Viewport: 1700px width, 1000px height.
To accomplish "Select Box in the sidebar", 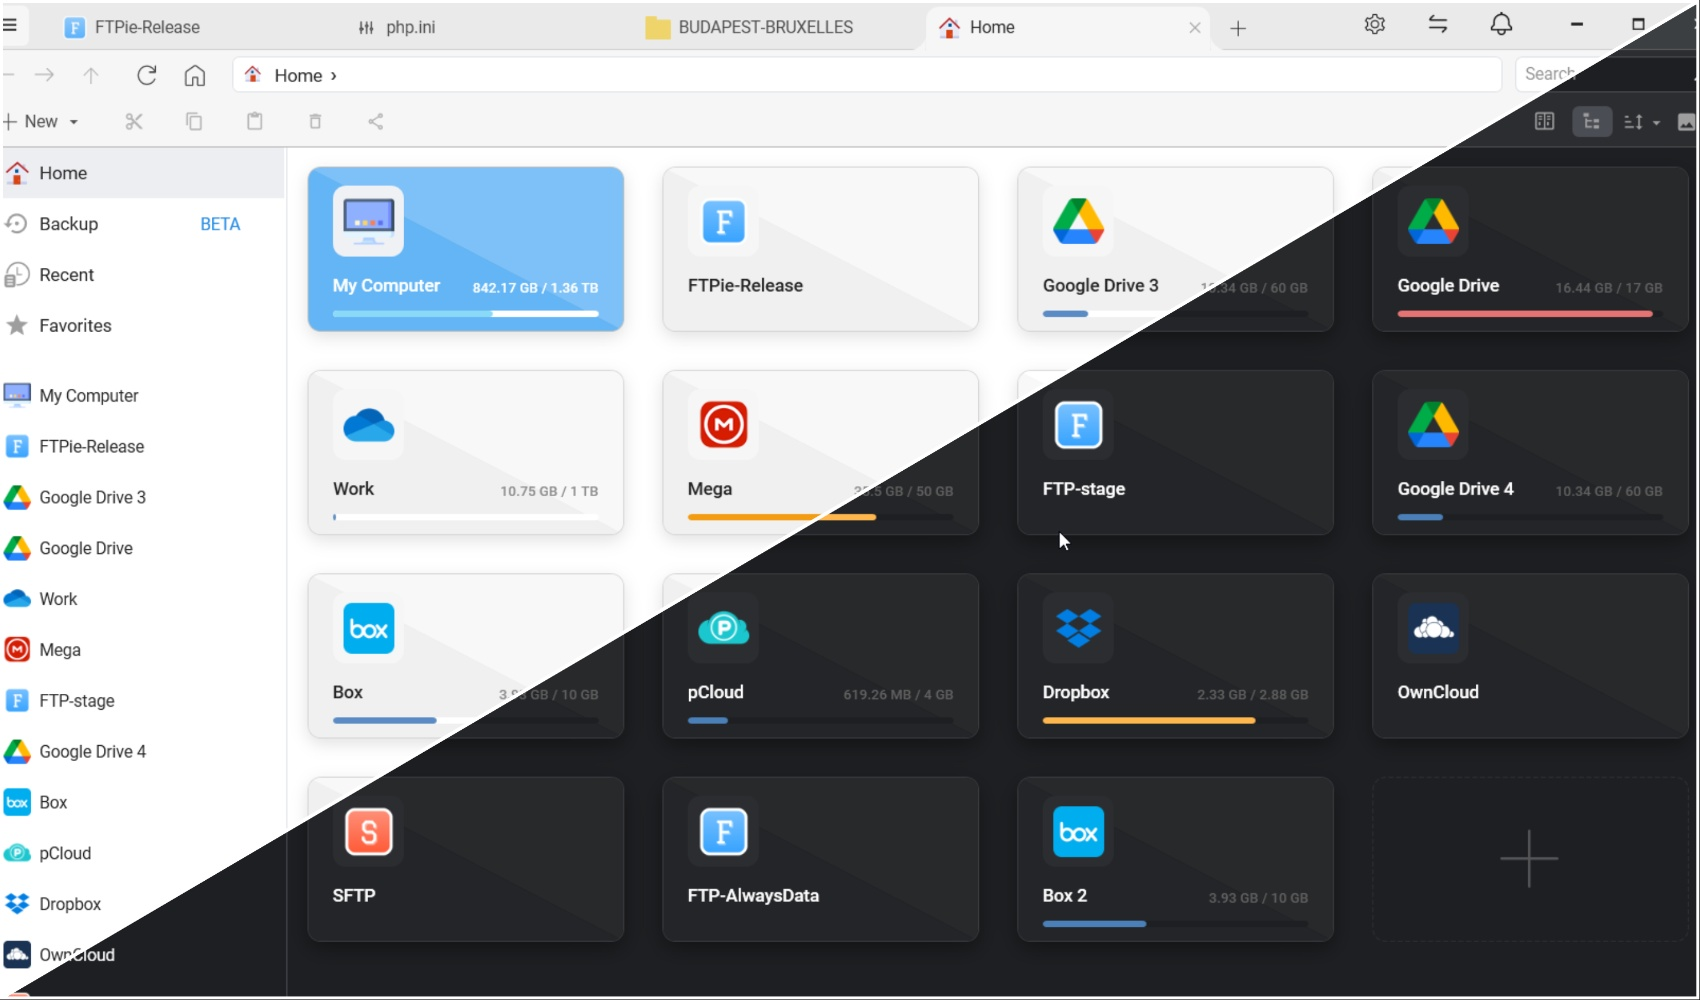I will click(143, 803).
